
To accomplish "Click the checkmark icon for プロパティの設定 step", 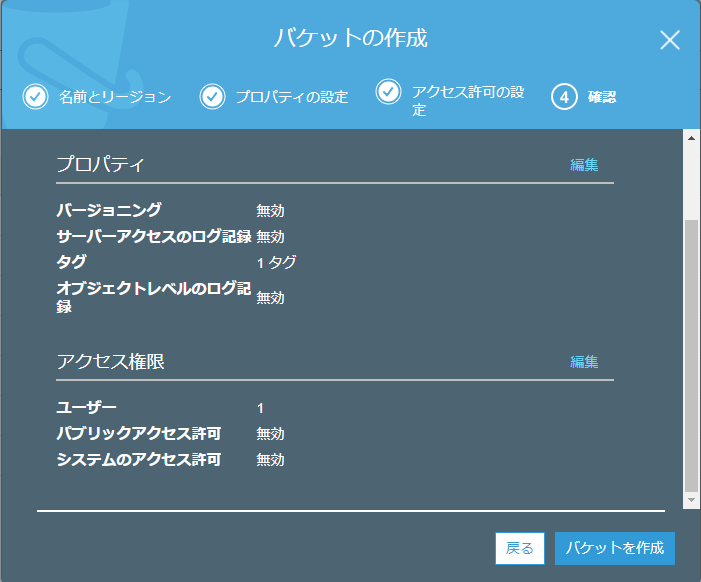I will click(x=212, y=97).
